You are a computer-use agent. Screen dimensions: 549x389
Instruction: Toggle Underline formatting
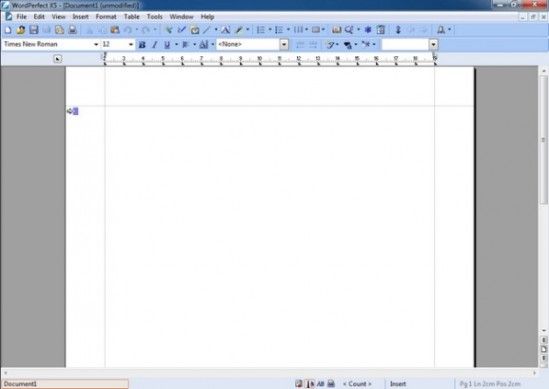[x=167, y=44]
